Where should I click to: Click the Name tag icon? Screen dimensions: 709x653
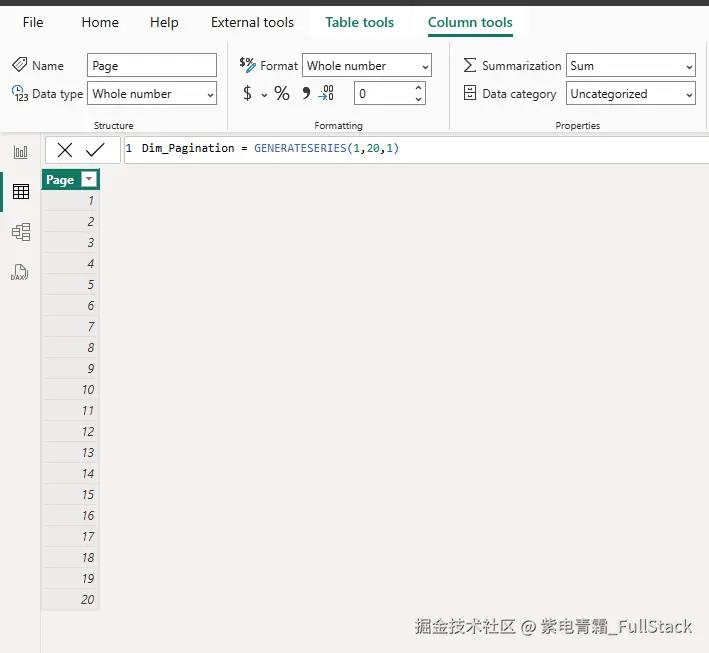(x=19, y=65)
